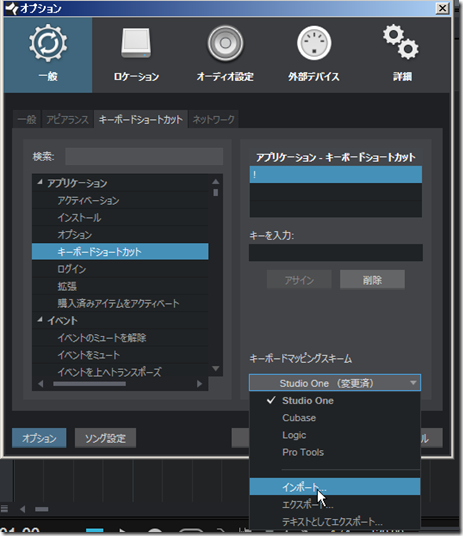Click エクスポート... in scheme menu
The height and width of the screenshot is (536, 463).
(x=335, y=504)
